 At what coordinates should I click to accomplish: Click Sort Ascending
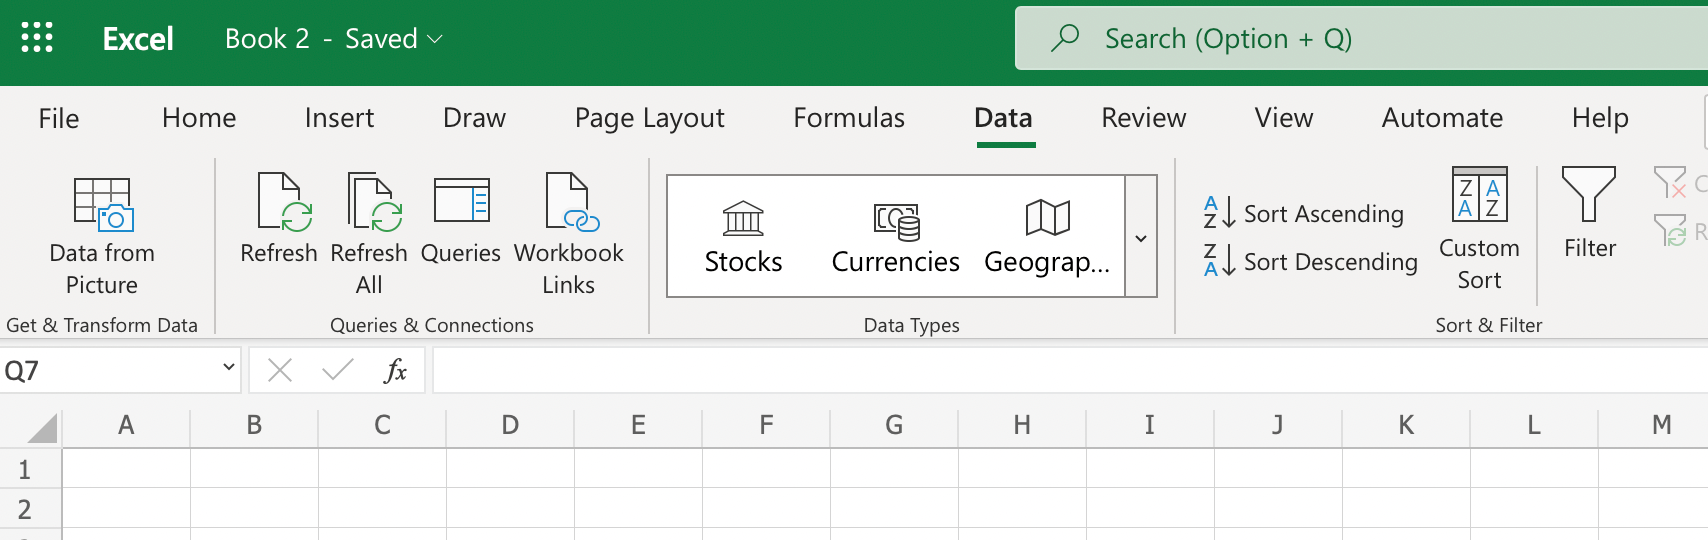pyautogui.click(x=1305, y=213)
